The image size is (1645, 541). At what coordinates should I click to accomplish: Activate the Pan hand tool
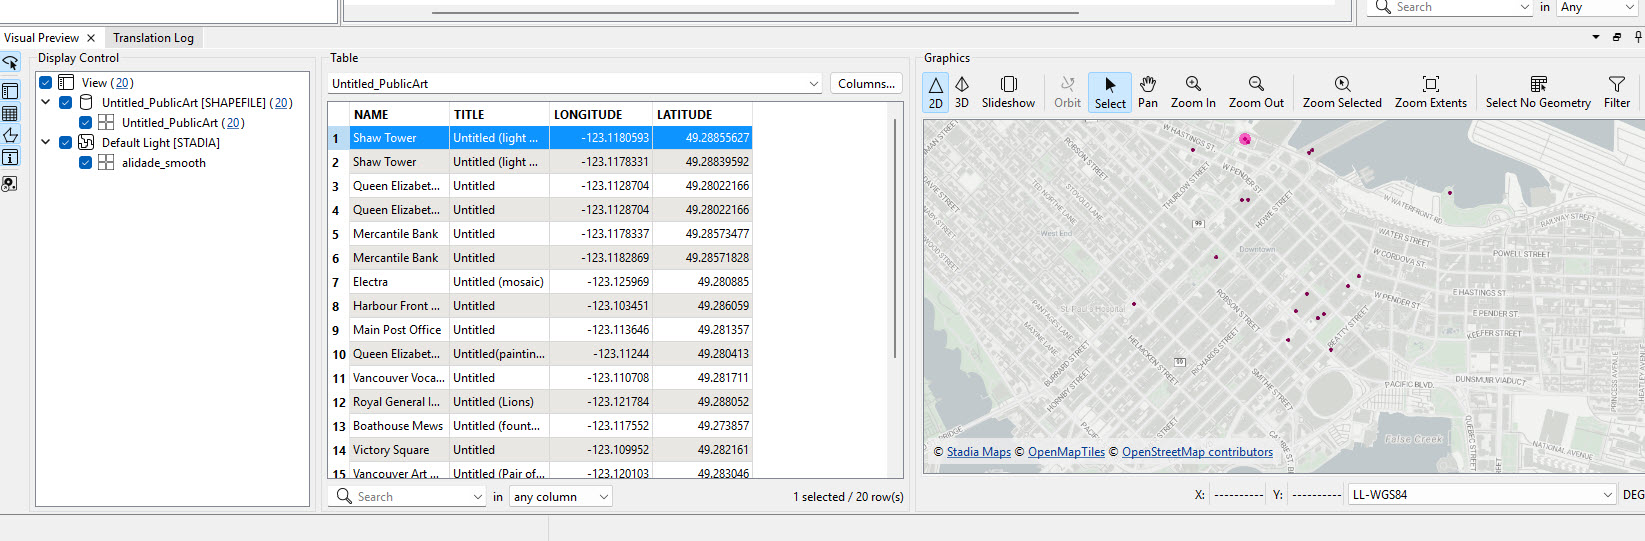point(1148,92)
